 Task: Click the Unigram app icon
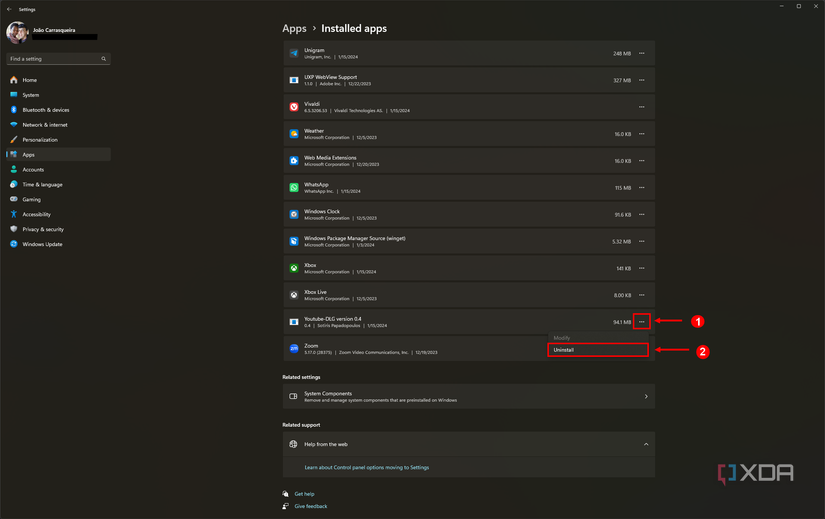(294, 53)
